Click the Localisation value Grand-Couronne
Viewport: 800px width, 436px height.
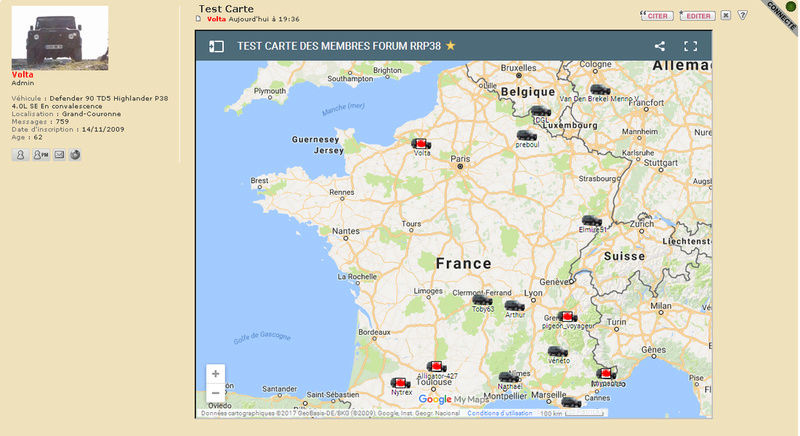(x=91, y=114)
